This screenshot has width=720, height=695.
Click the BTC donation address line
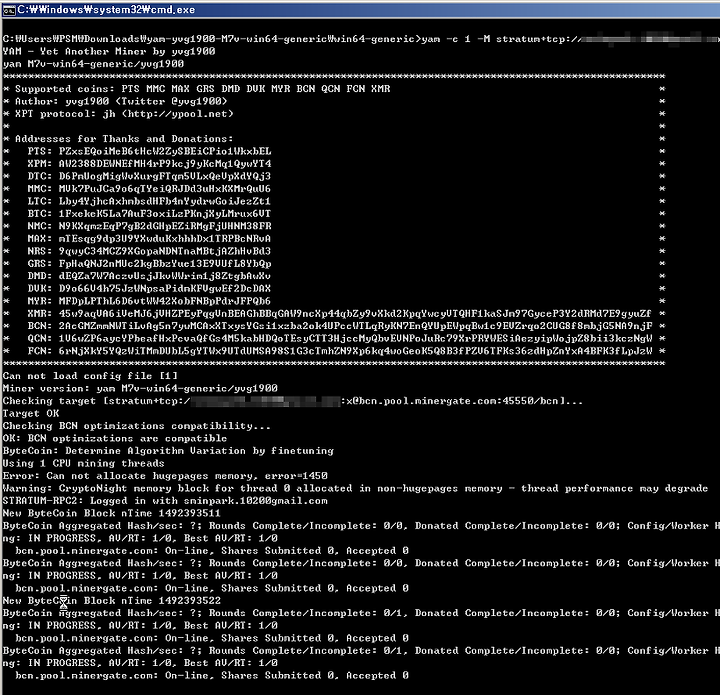(149, 213)
